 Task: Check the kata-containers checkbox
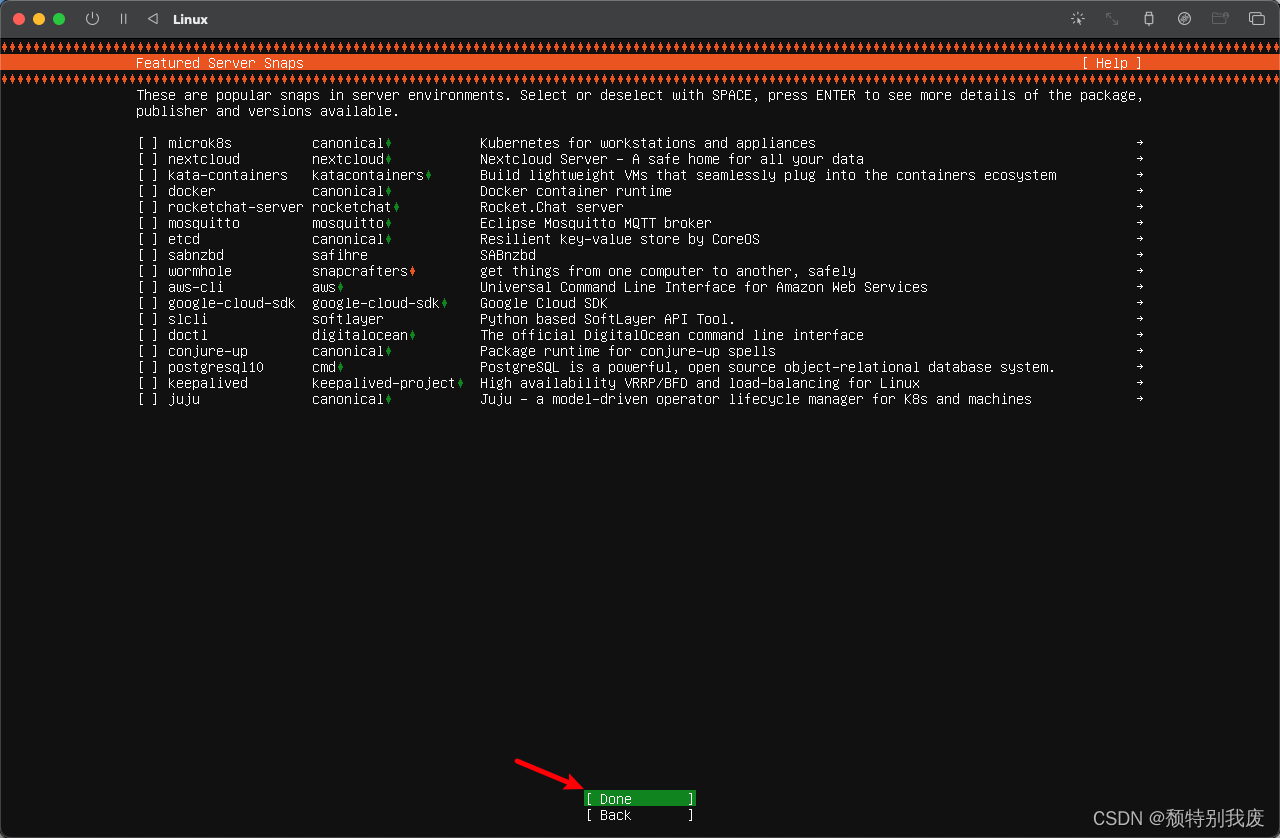pos(148,175)
